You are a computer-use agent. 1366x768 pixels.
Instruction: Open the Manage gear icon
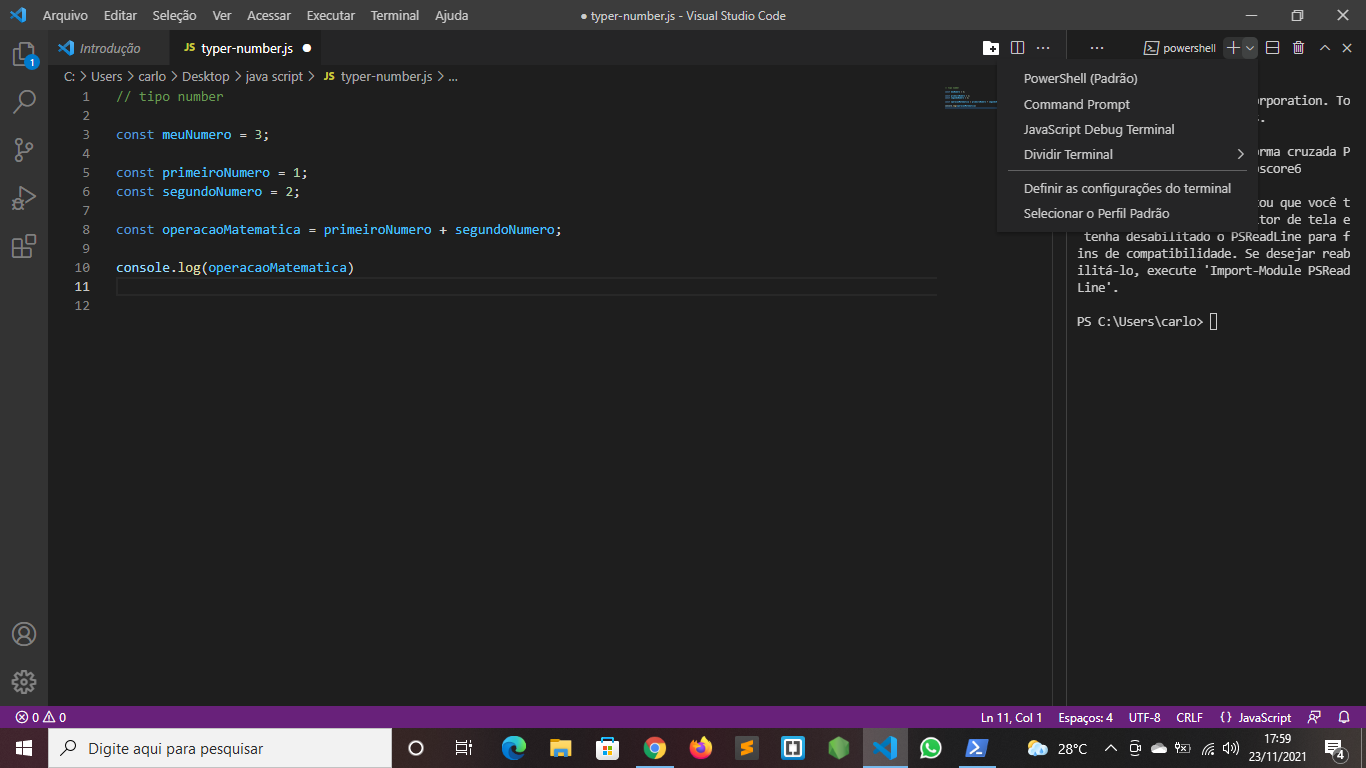click(x=24, y=682)
